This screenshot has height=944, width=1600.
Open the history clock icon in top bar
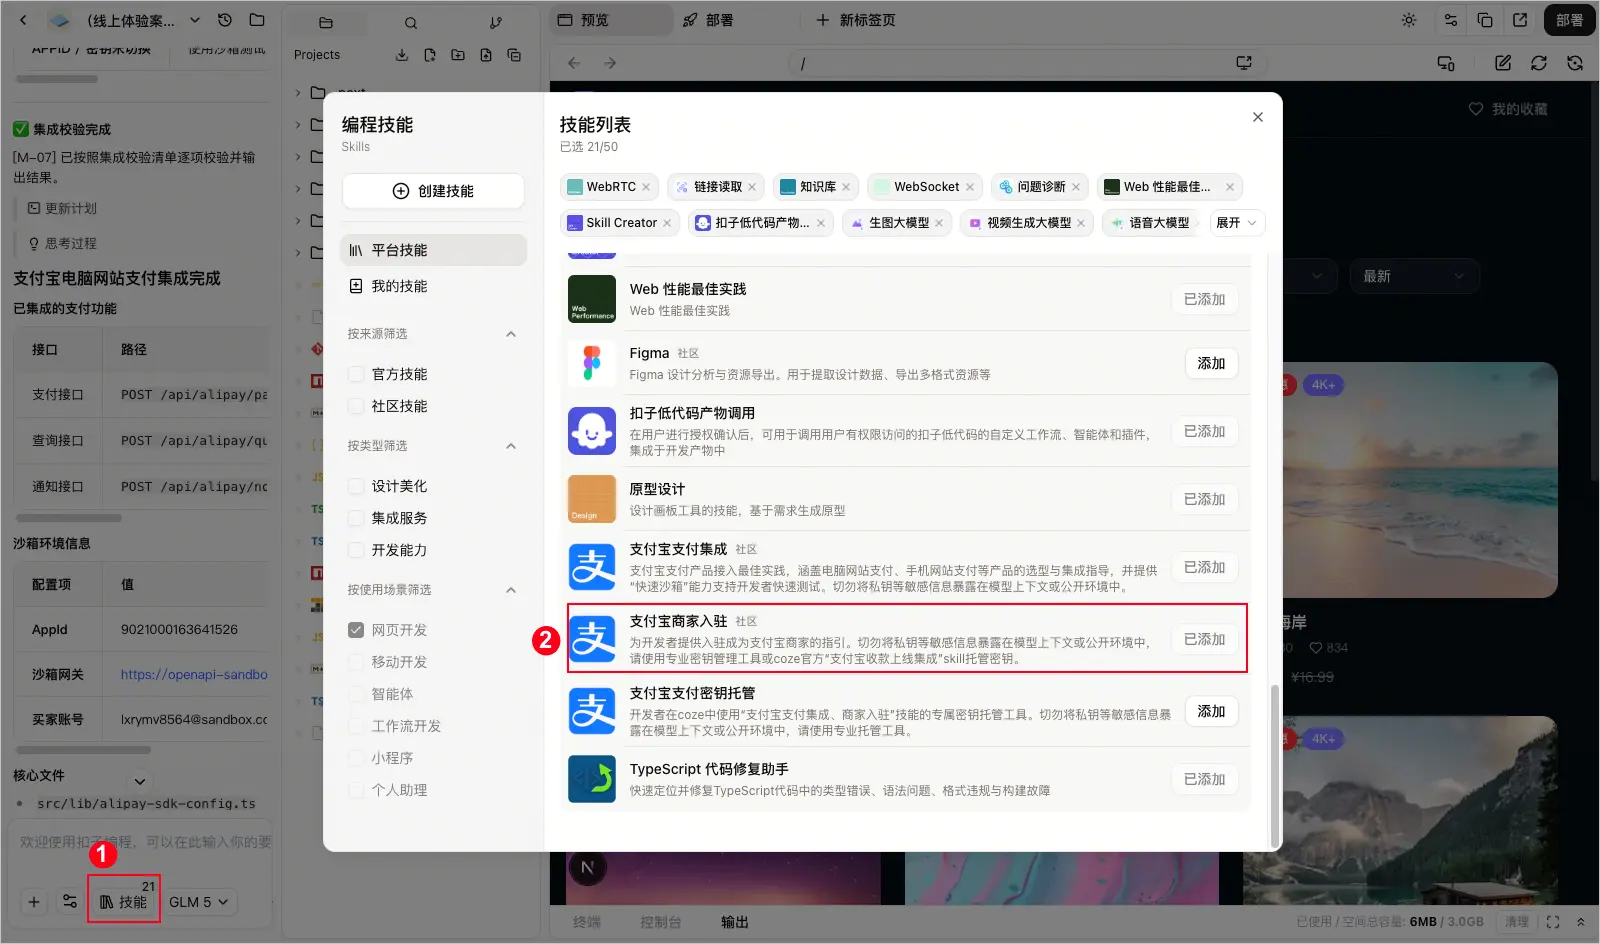[225, 20]
